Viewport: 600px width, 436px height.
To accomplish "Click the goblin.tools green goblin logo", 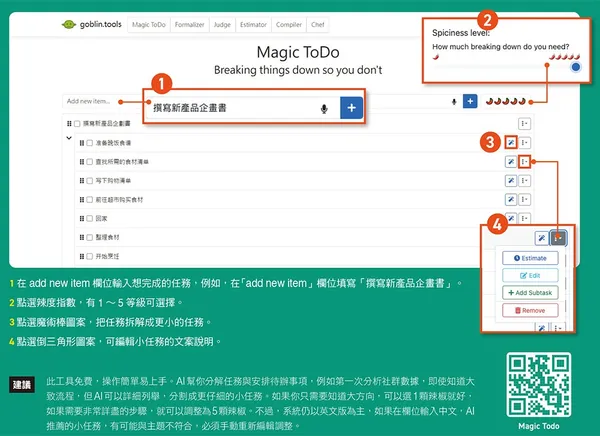I will click(x=69, y=25).
